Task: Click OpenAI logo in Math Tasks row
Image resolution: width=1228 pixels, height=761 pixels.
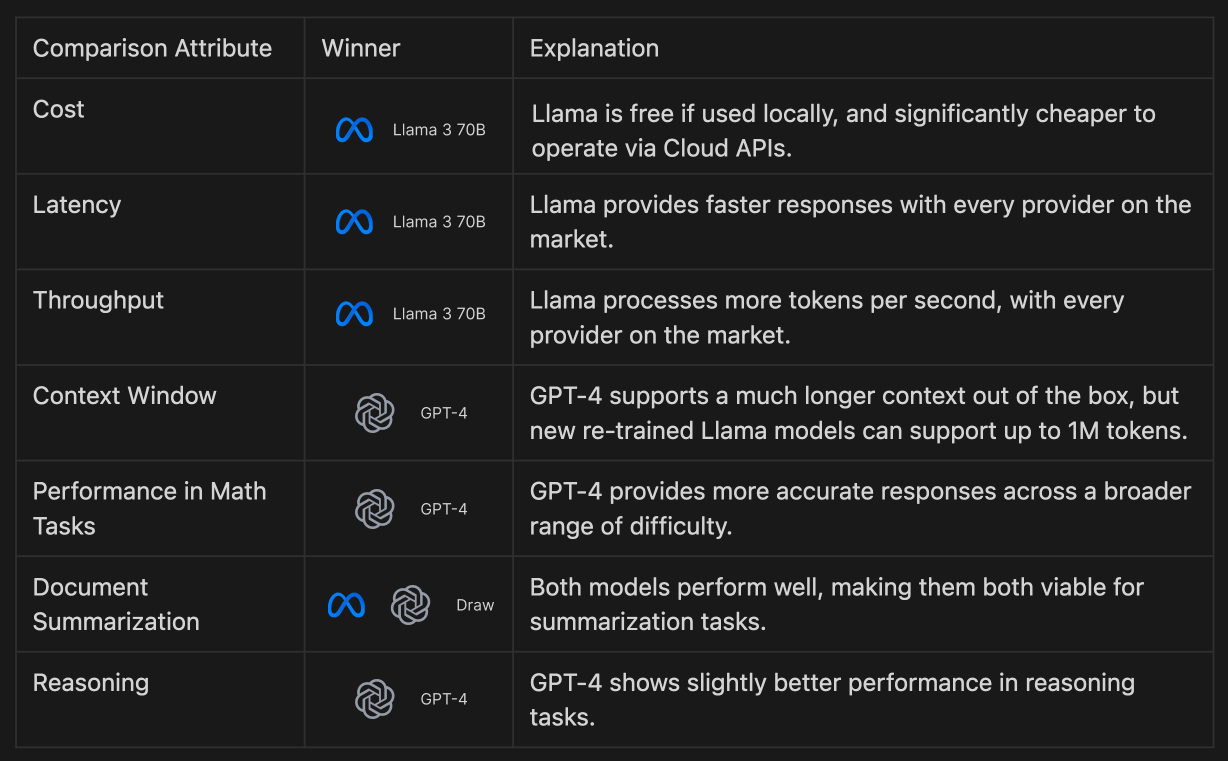Action: click(375, 509)
